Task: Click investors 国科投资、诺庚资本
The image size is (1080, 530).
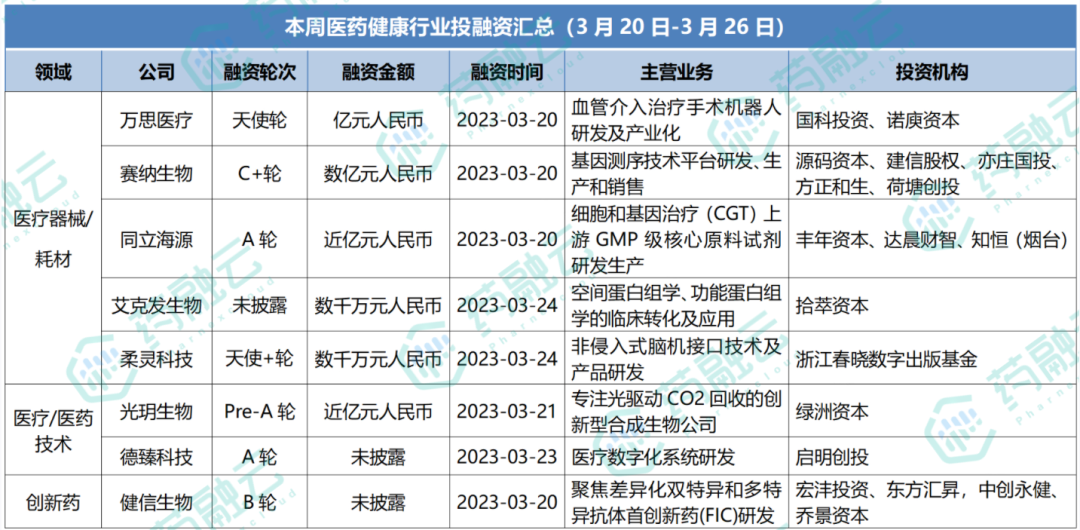Action: point(877,121)
